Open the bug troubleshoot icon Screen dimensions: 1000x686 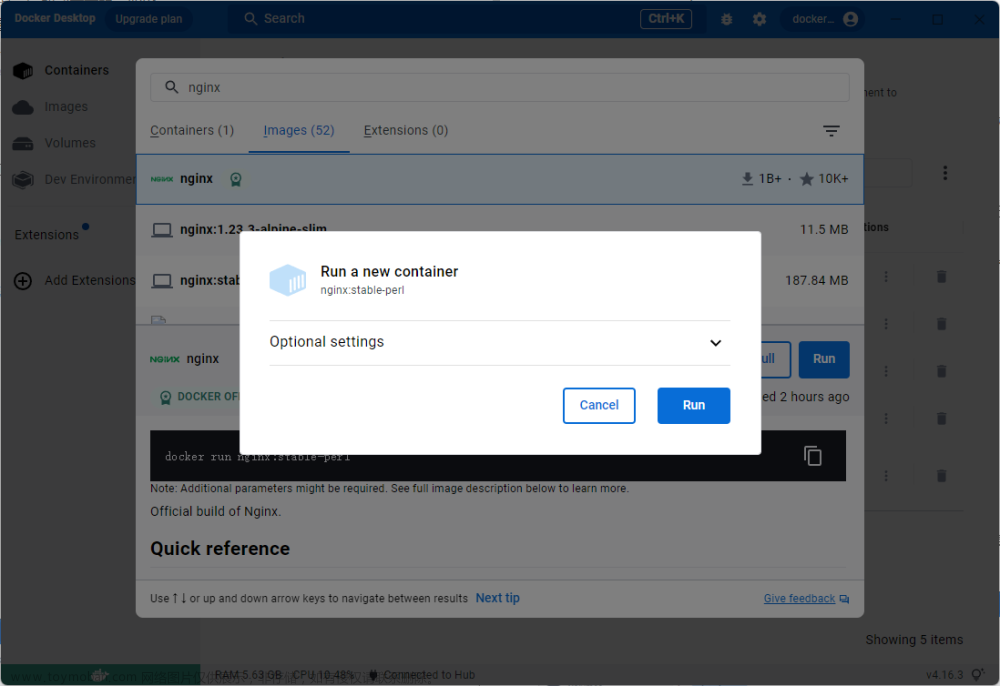click(726, 19)
